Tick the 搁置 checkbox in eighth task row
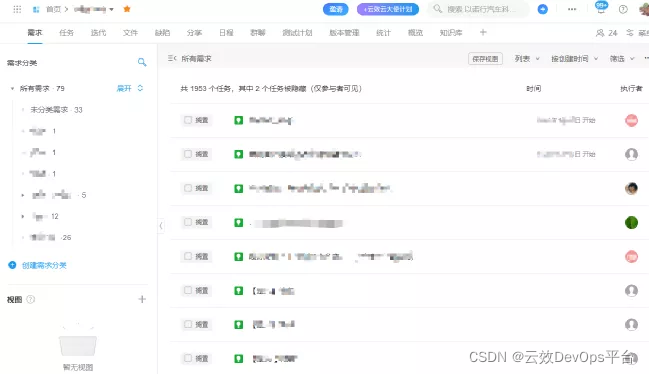 click(188, 358)
